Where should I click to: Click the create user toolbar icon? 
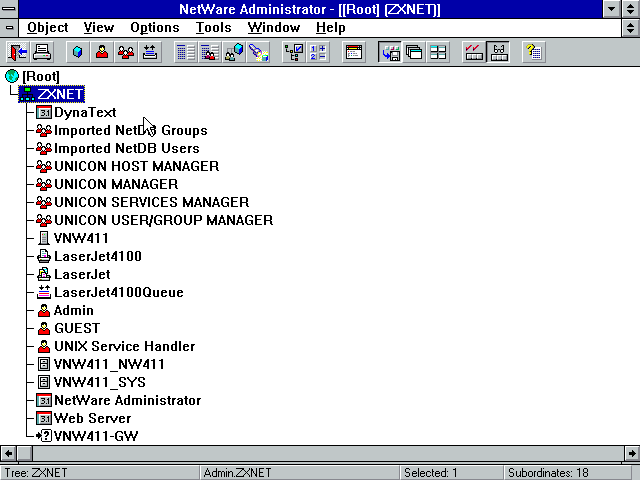(102, 52)
